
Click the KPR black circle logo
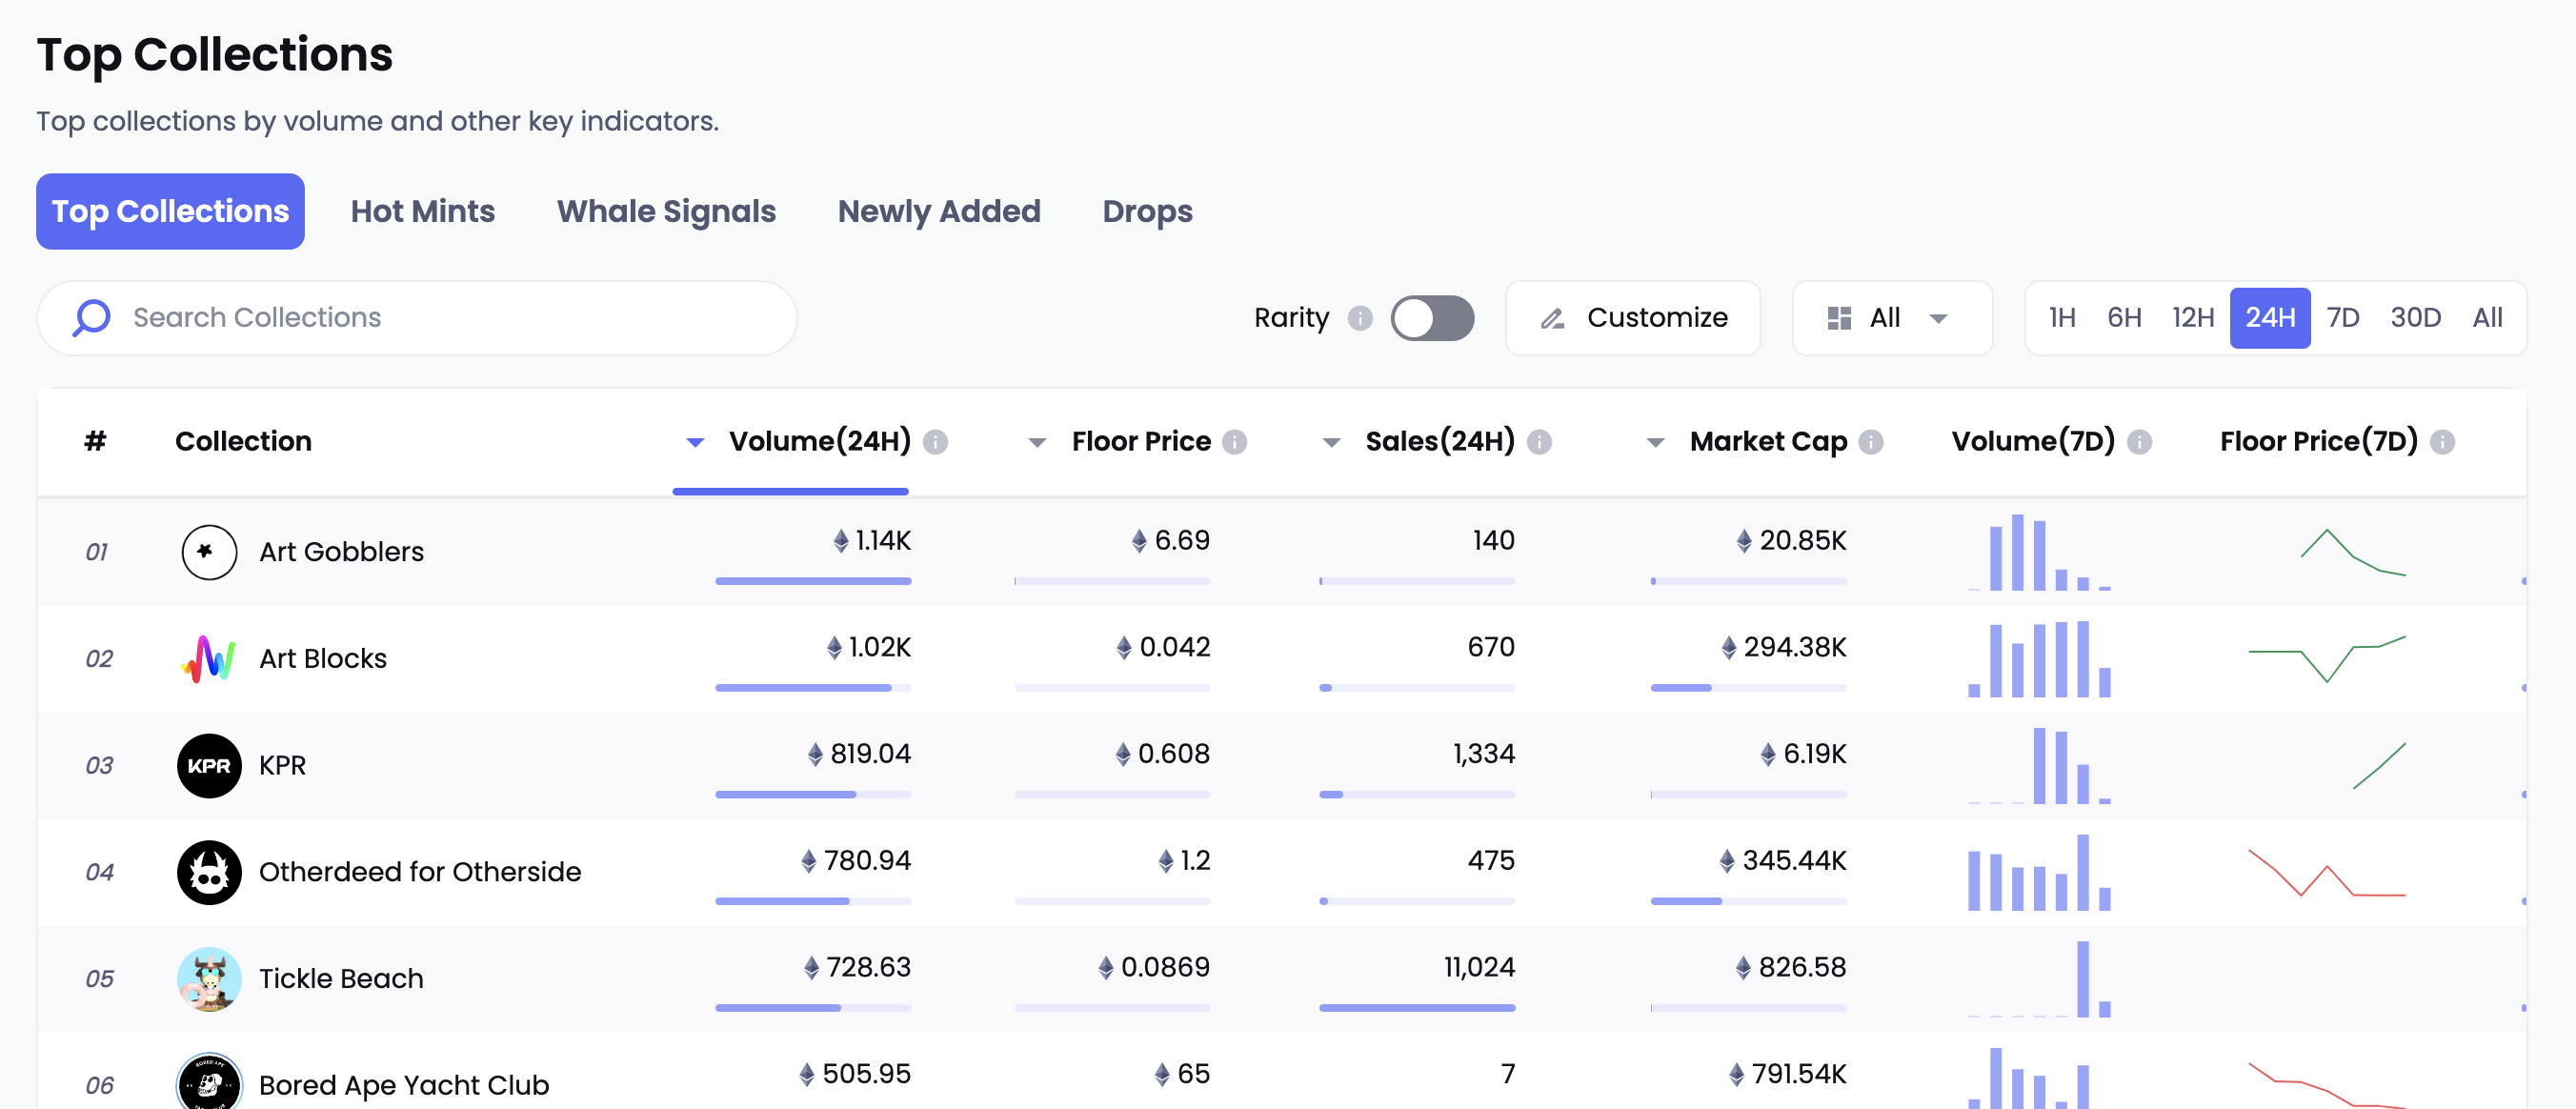point(208,765)
